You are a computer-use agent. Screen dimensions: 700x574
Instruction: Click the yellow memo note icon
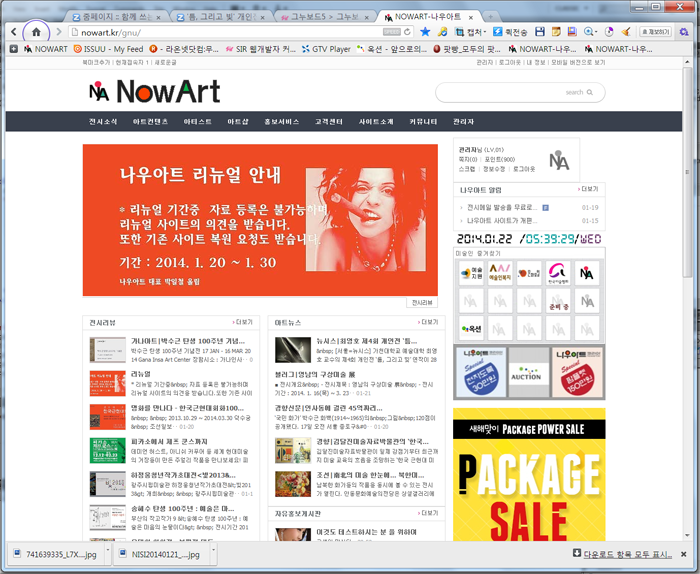pyautogui.click(x=556, y=32)
